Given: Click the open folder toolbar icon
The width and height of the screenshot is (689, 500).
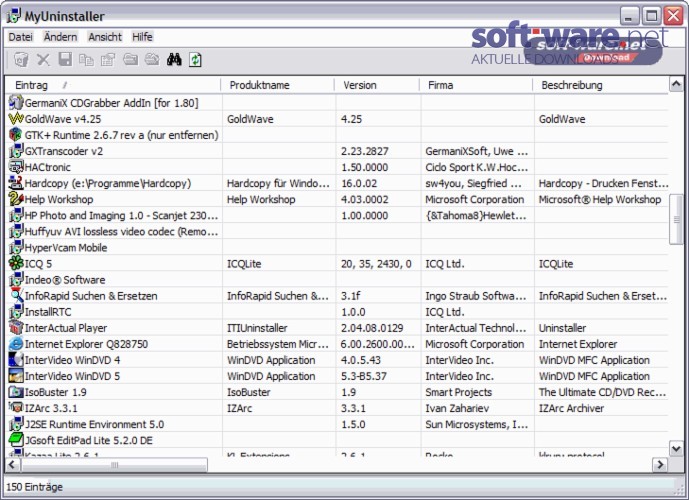Looking at the screenshot, I should (x=130, y=59).
